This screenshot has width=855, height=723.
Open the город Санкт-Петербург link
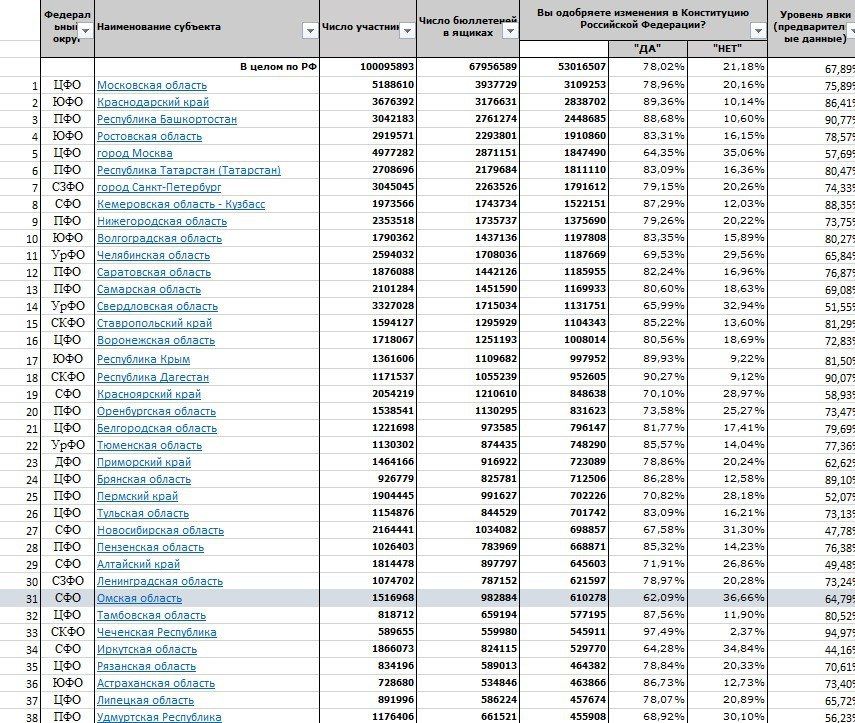(159, 187)
